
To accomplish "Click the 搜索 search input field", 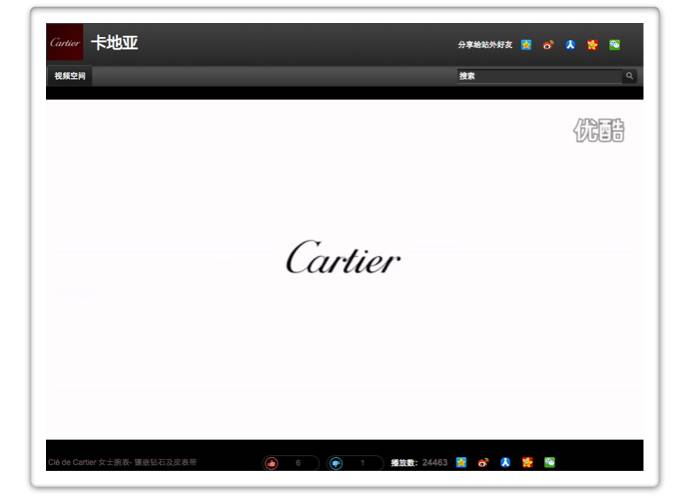I will point(539,76).
